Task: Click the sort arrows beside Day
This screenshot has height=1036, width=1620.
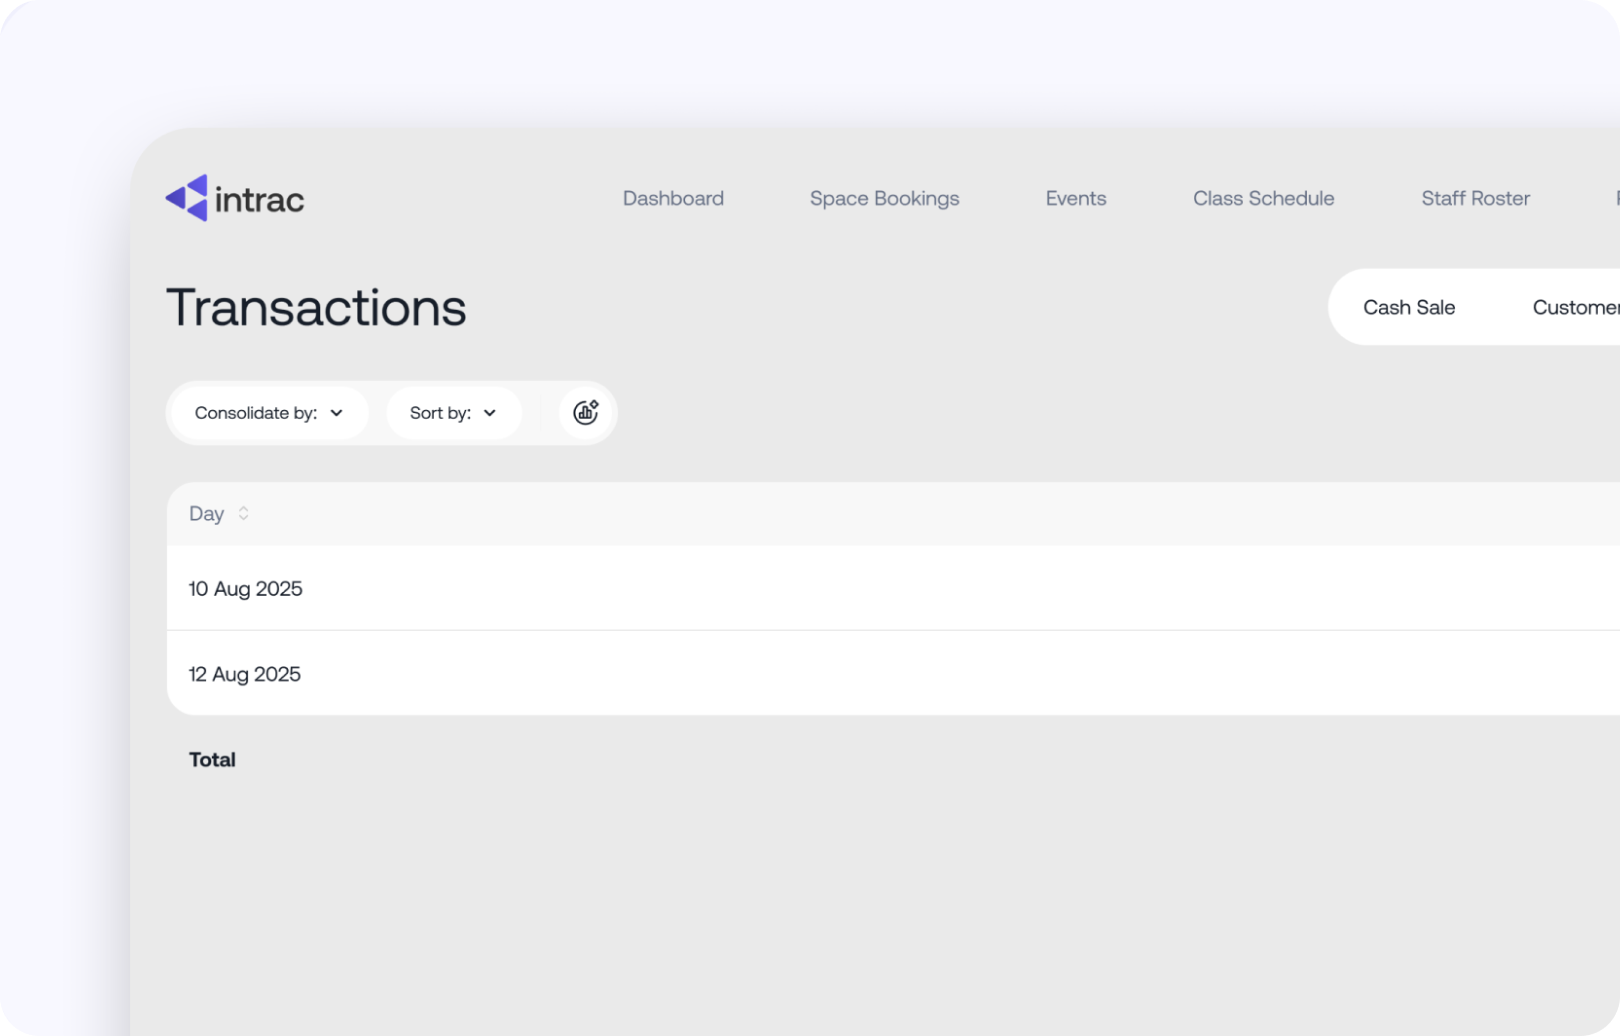Action: click(x=243, y=513)
